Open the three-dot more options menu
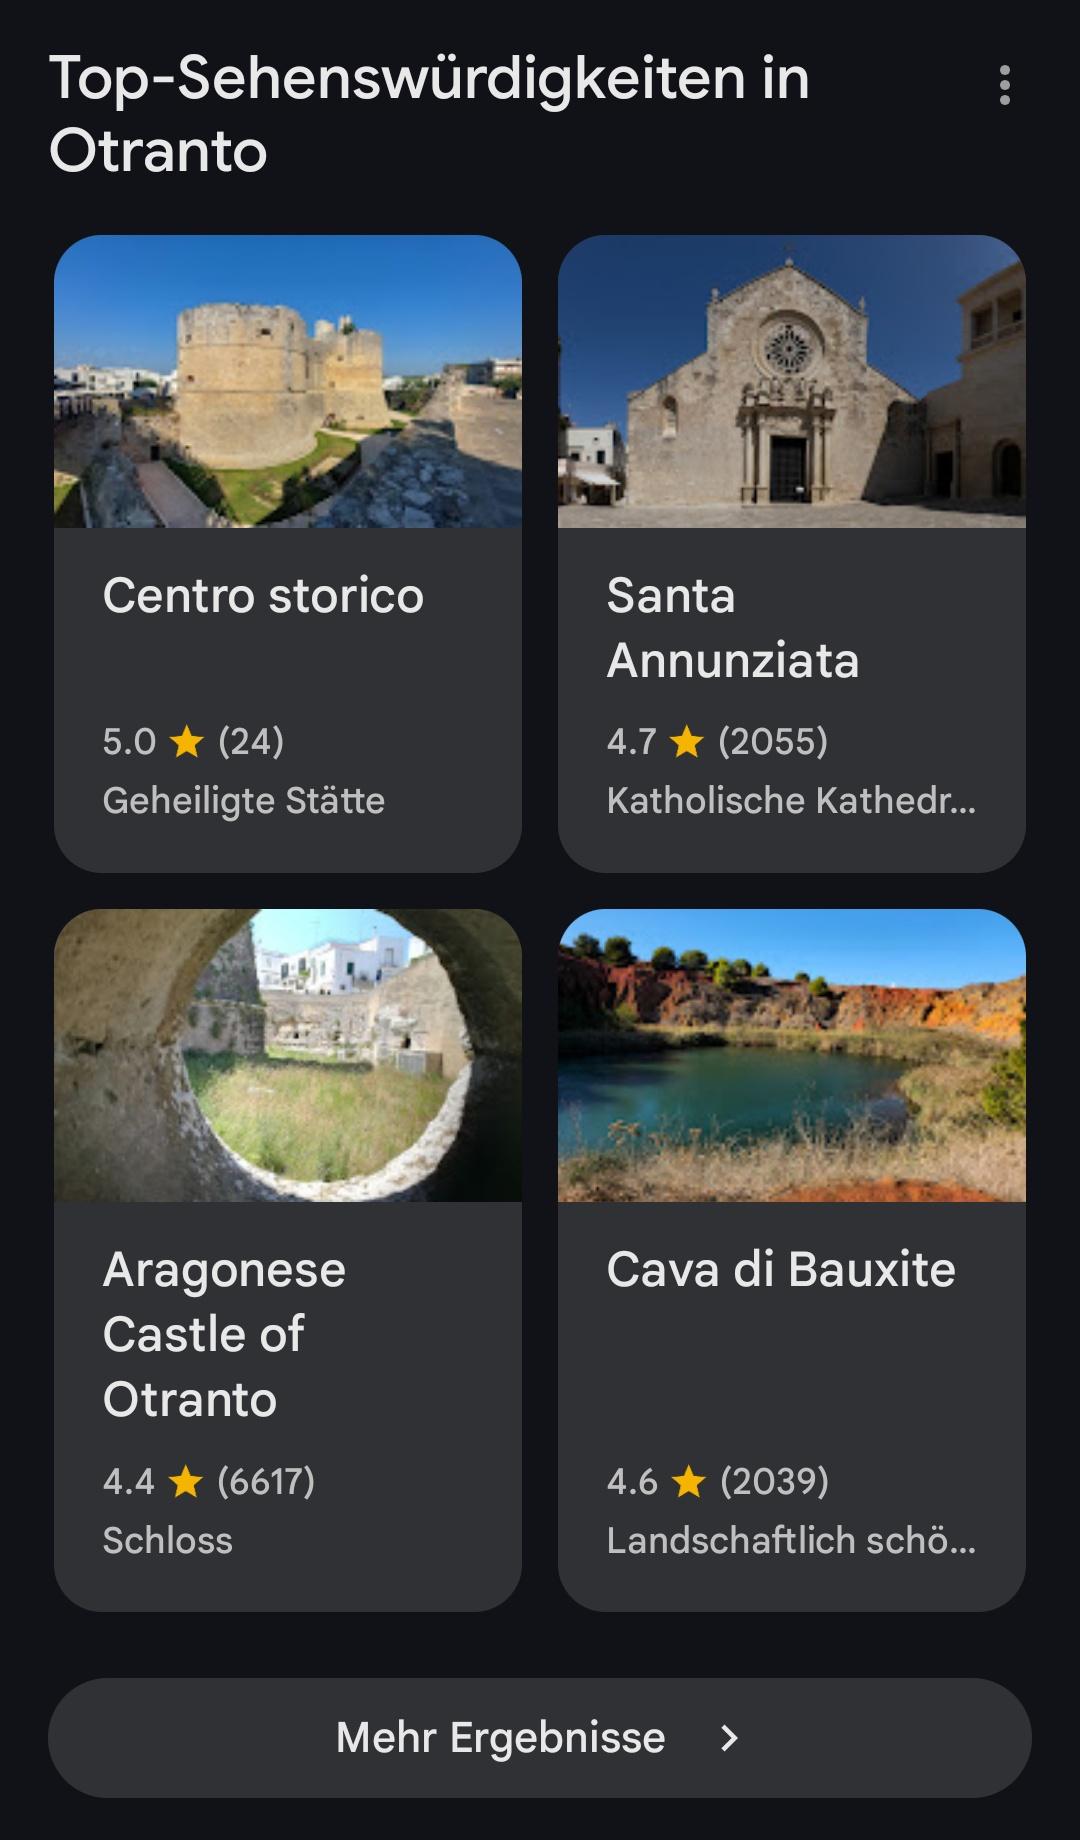Image resolution: width=1080 pixels, height=1840 pixels. (1004, 86)
